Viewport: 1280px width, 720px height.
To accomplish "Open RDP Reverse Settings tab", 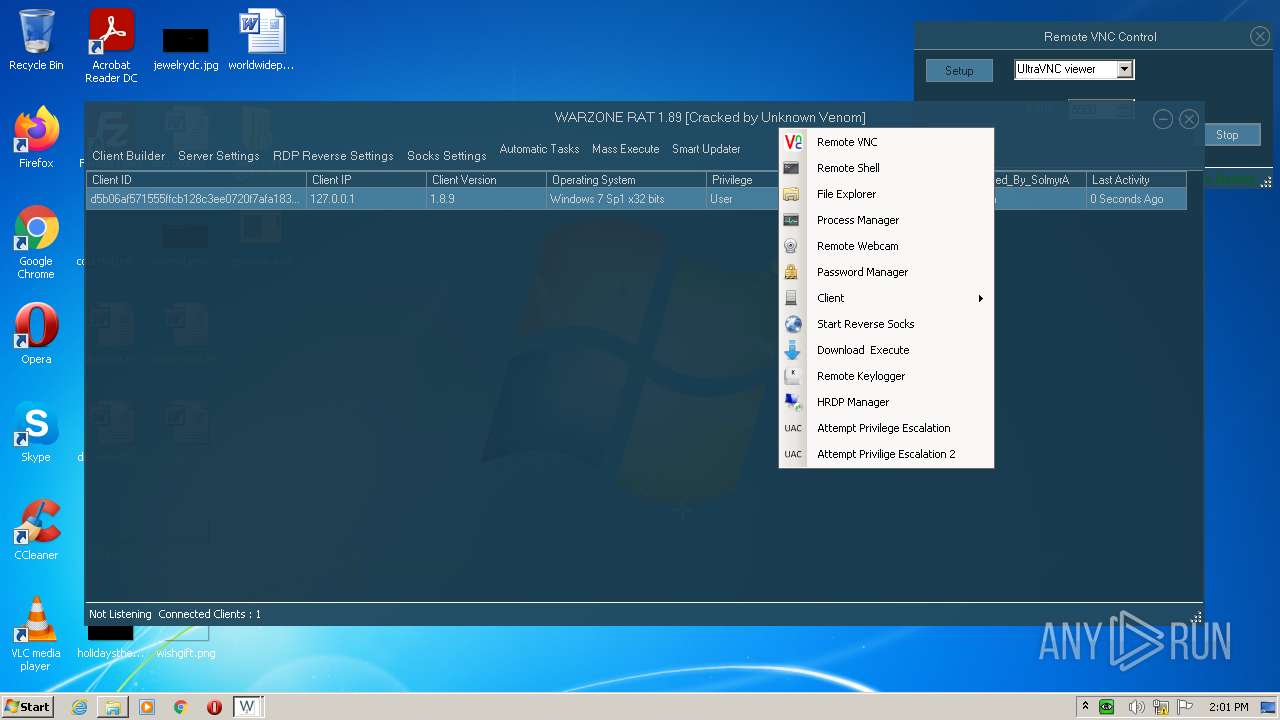I will (333, 156).
